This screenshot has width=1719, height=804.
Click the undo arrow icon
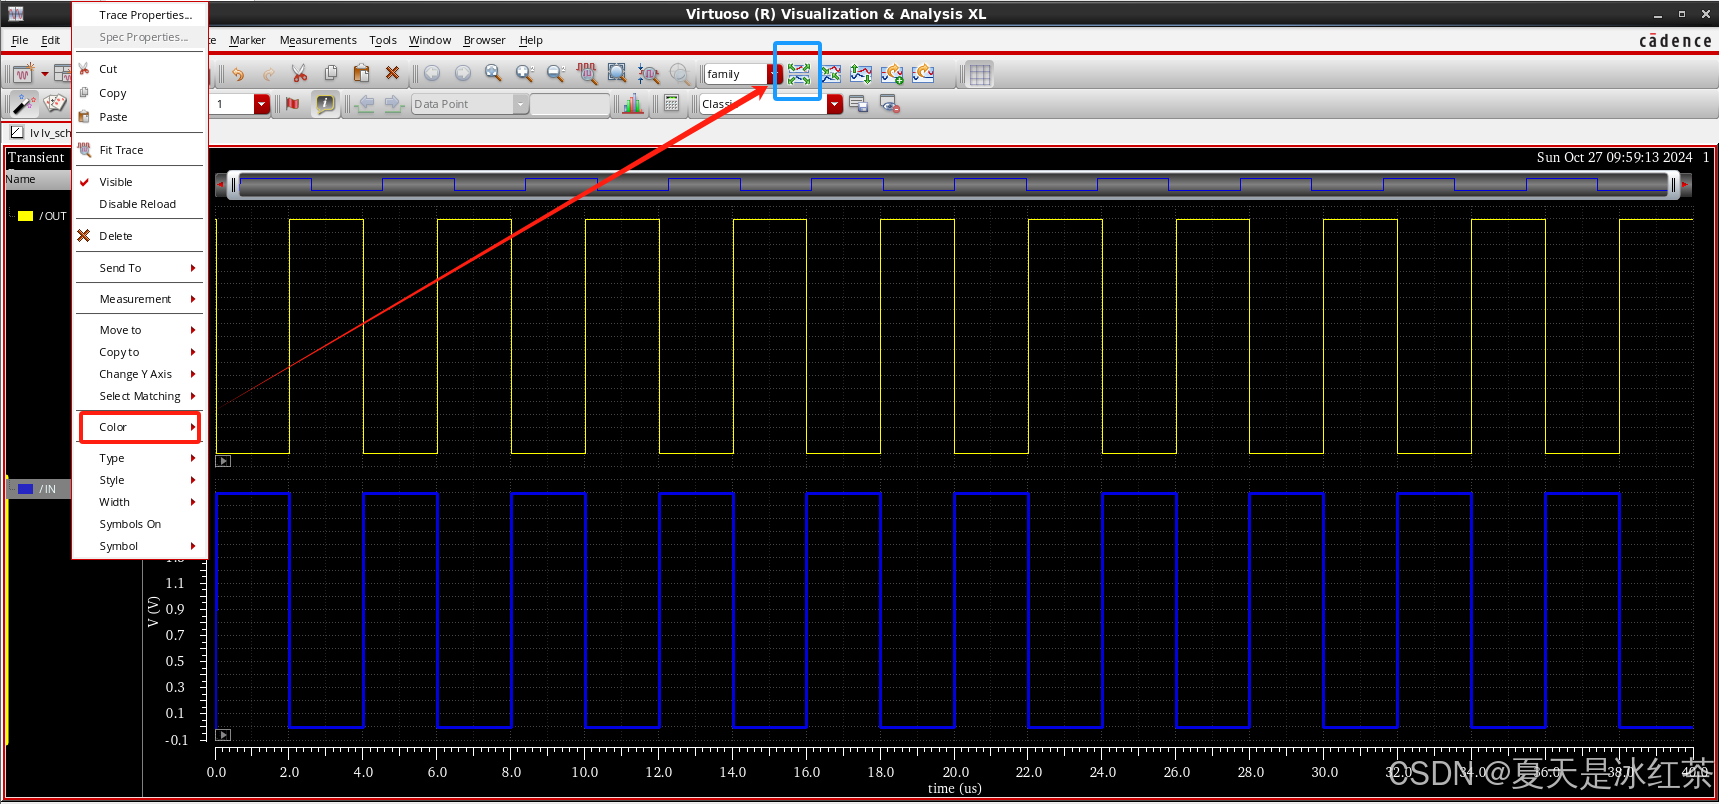coord(238,74)
